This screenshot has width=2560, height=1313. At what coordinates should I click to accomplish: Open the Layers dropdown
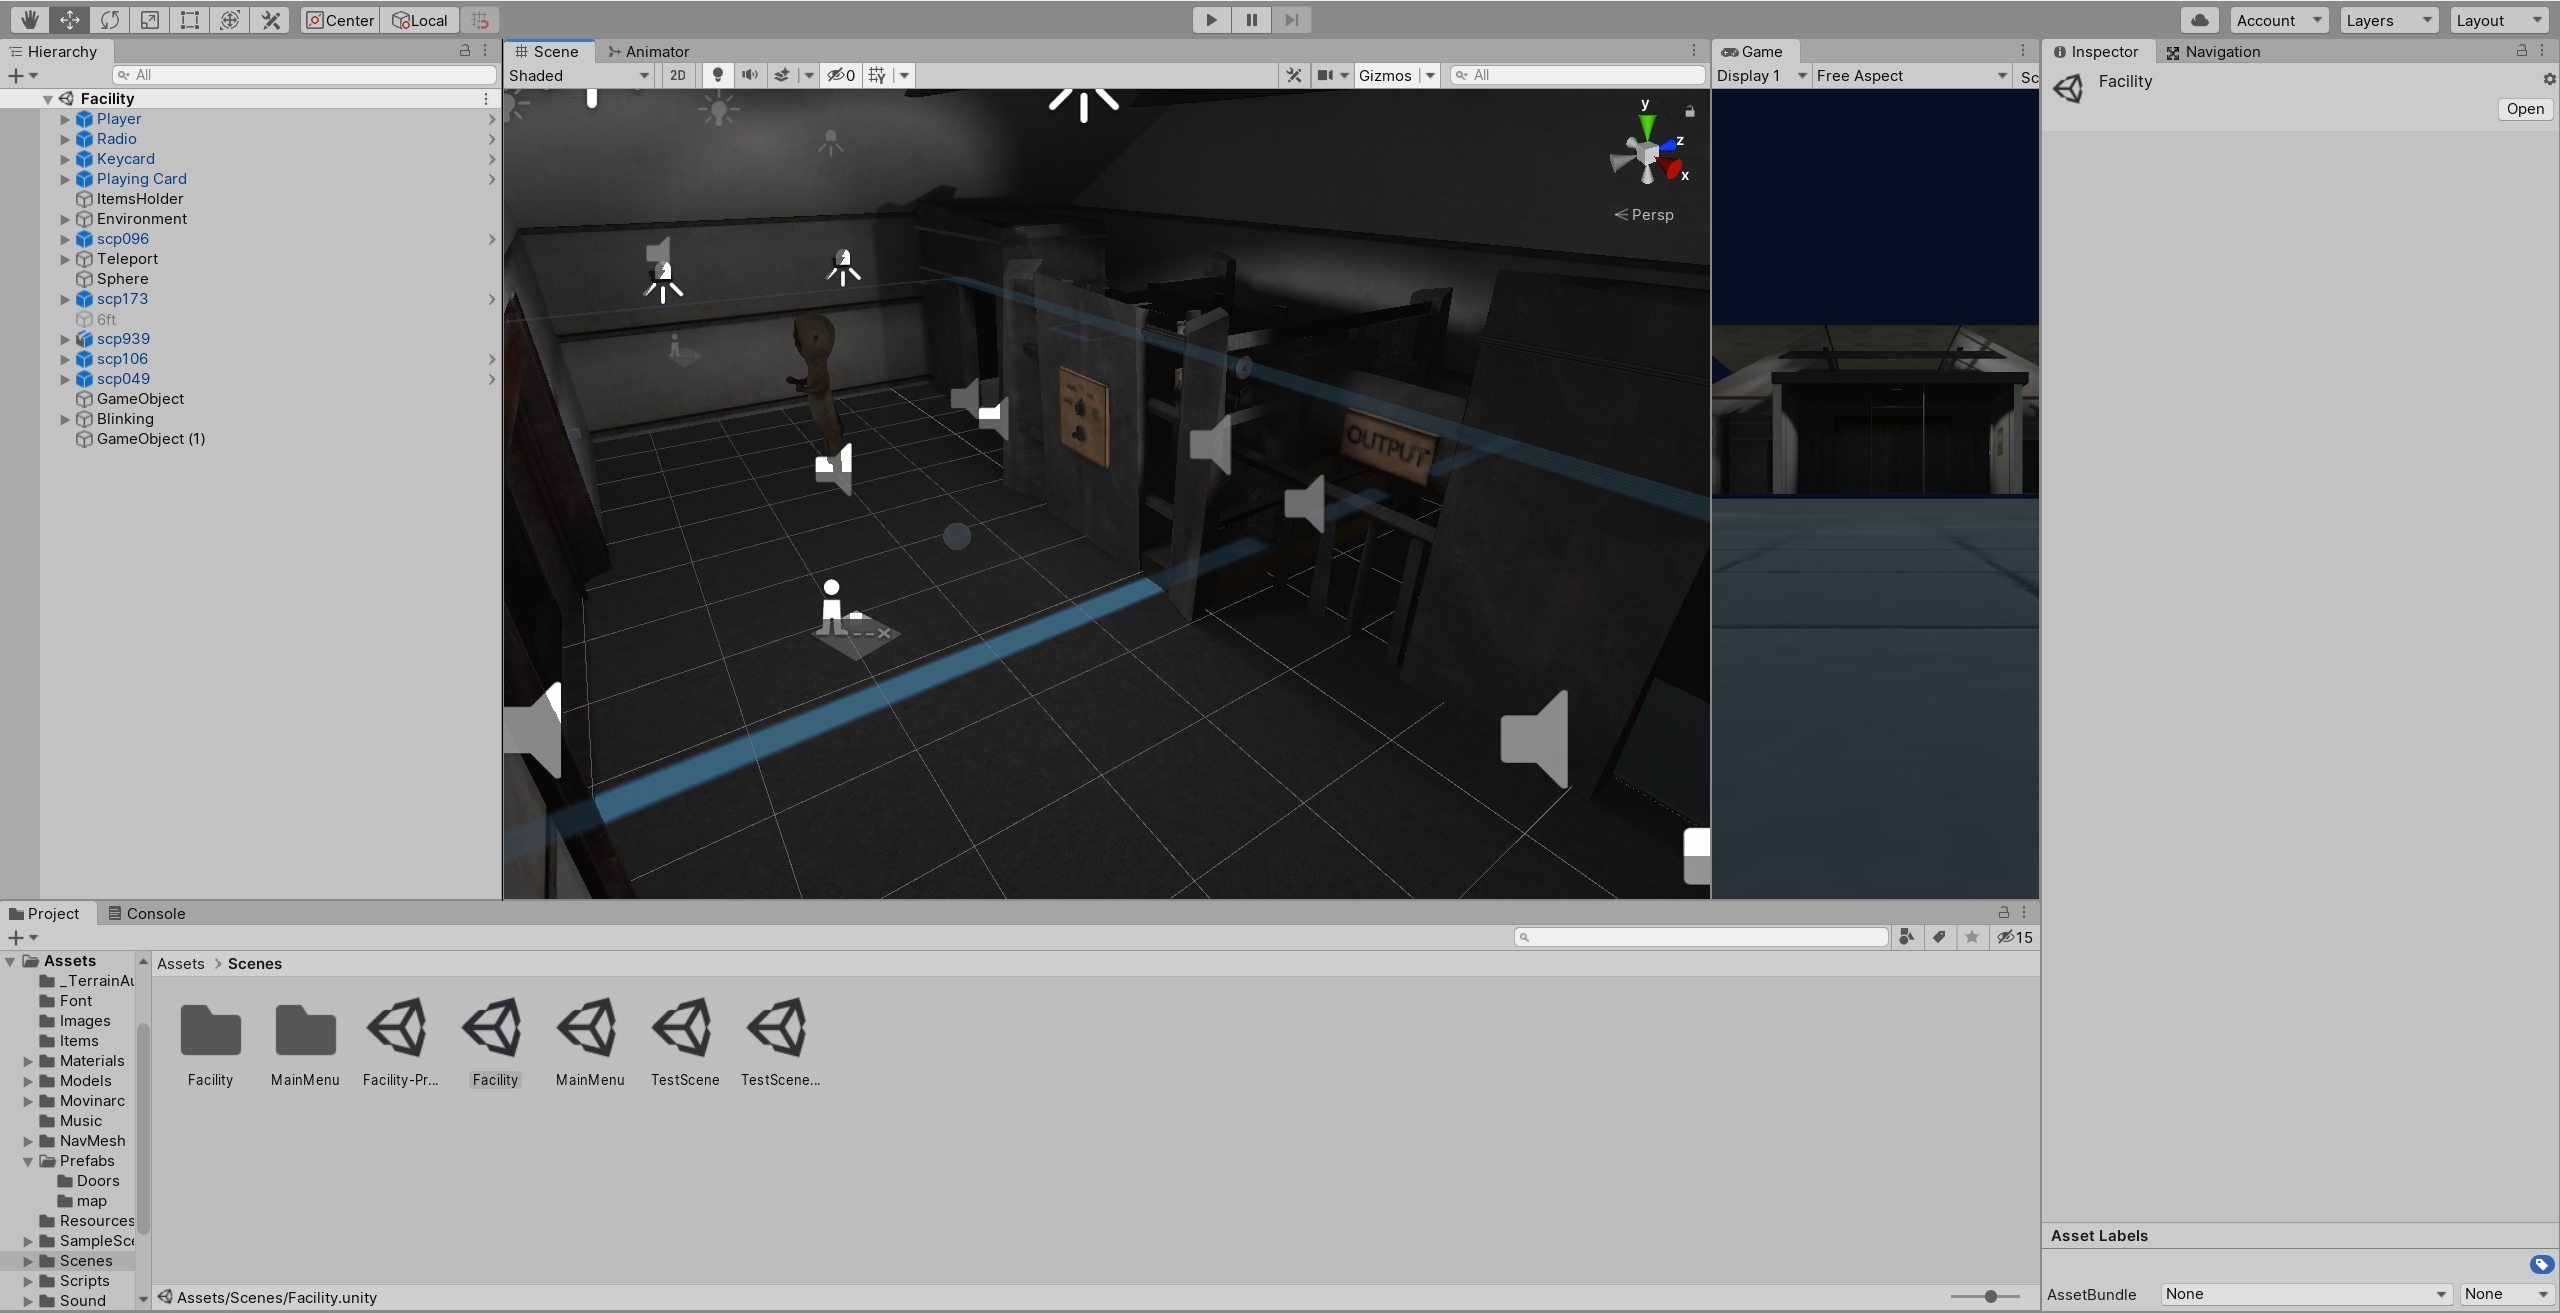point(2386,20)
